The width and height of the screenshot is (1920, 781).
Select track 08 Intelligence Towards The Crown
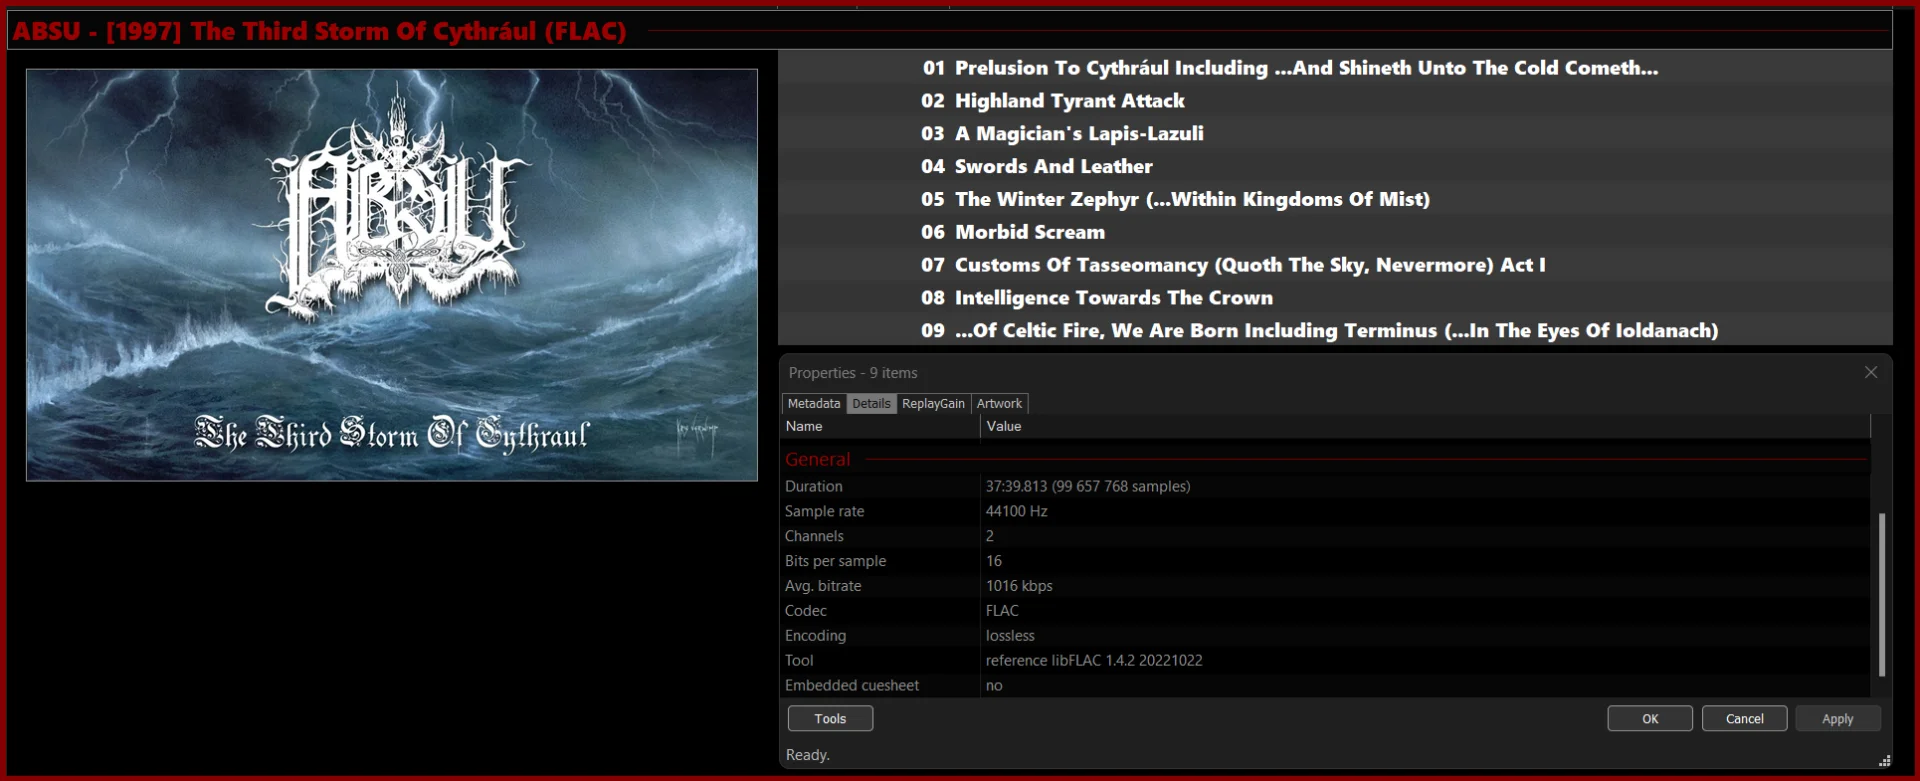pyautogui.click(x=1335, y=298)
